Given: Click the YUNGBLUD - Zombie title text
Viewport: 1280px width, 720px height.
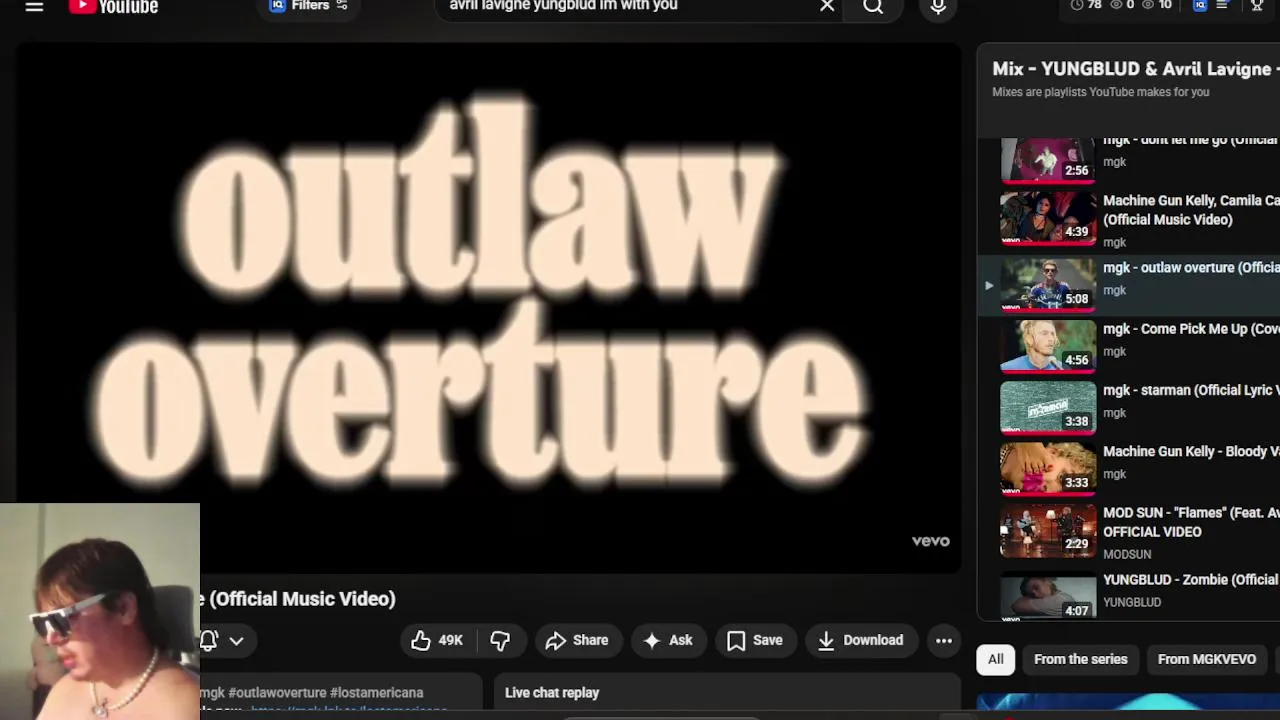Looking at the screenshot, I should tap(1191, 580).
